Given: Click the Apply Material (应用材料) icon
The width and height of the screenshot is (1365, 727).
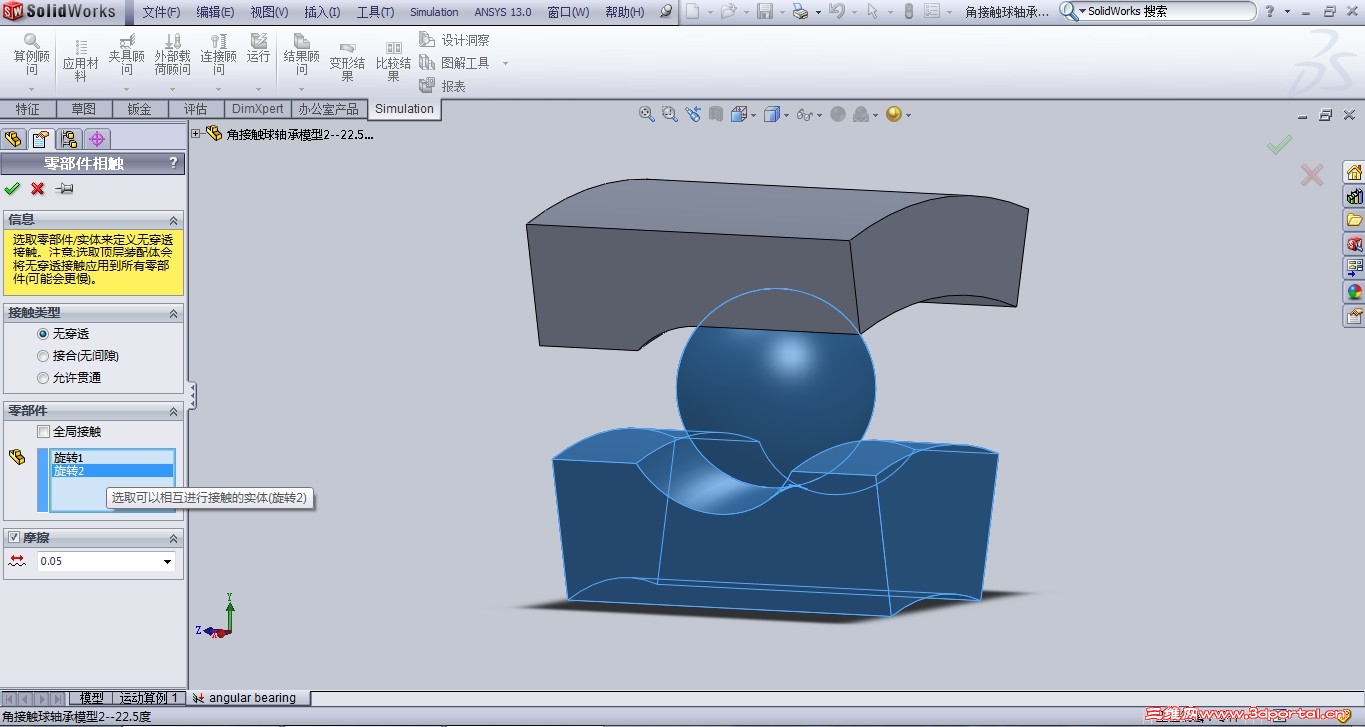Looking at the screenshot, I should 81,60.
